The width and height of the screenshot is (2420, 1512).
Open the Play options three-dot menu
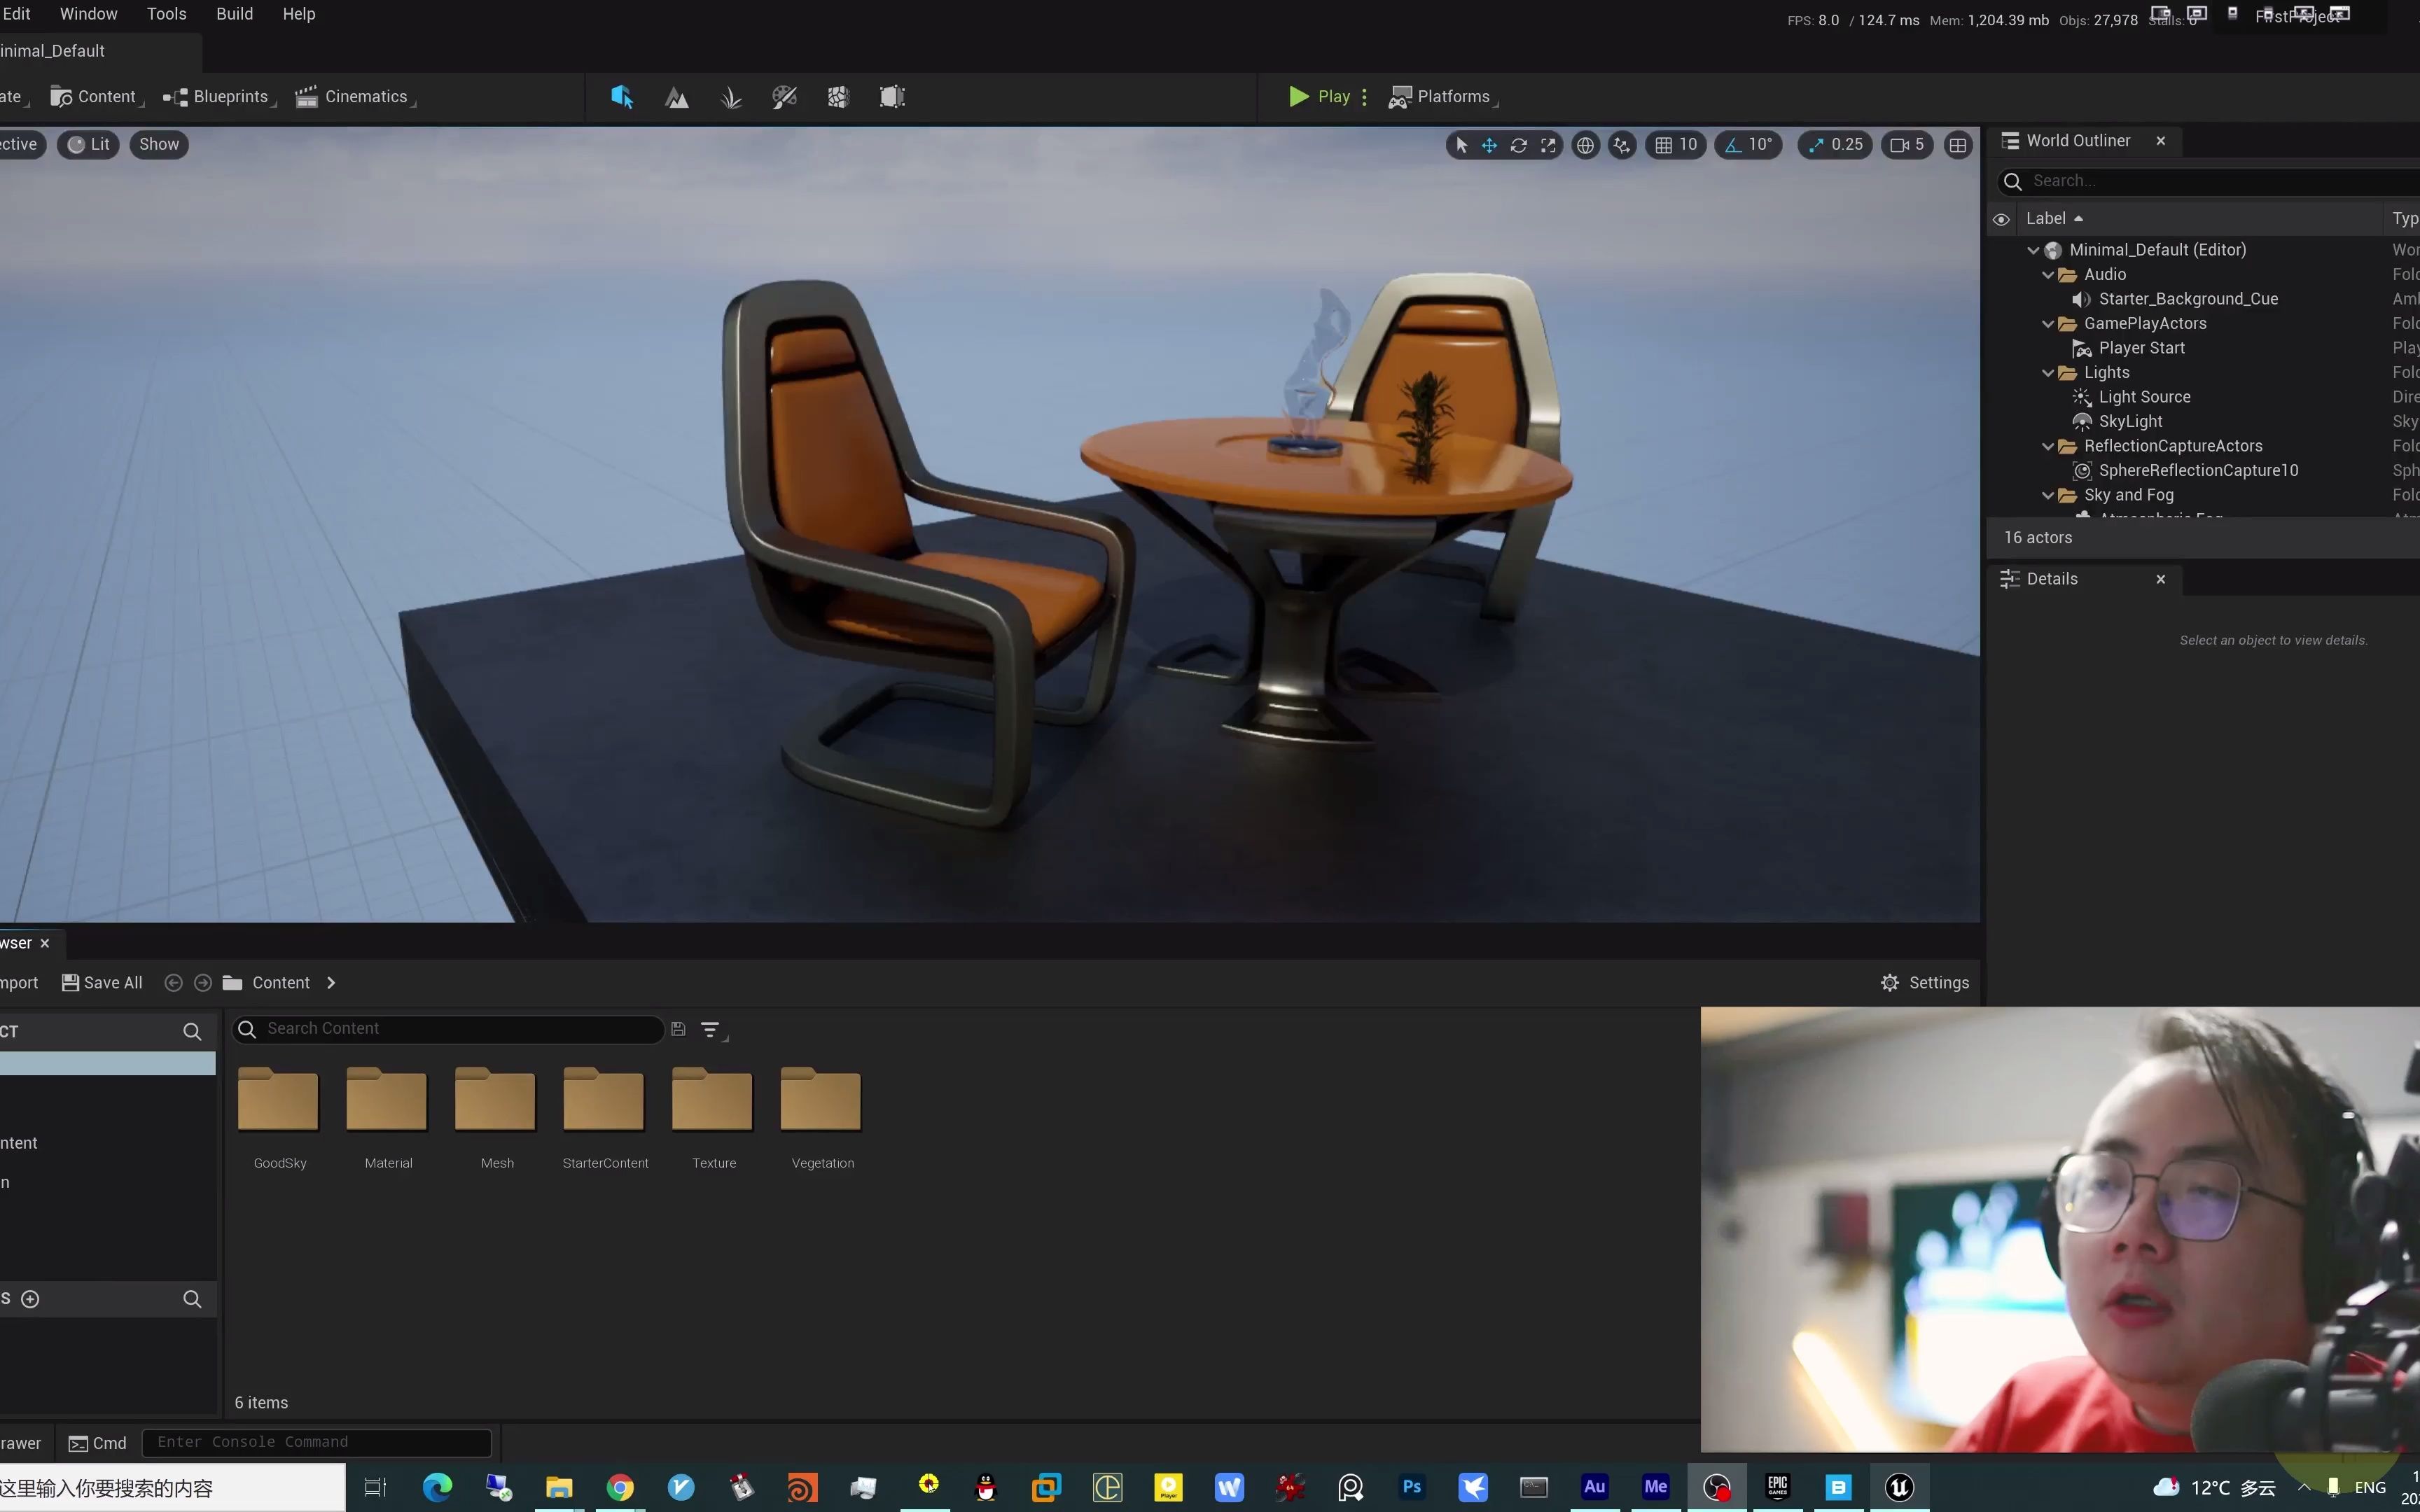[x=1364, y=97]
